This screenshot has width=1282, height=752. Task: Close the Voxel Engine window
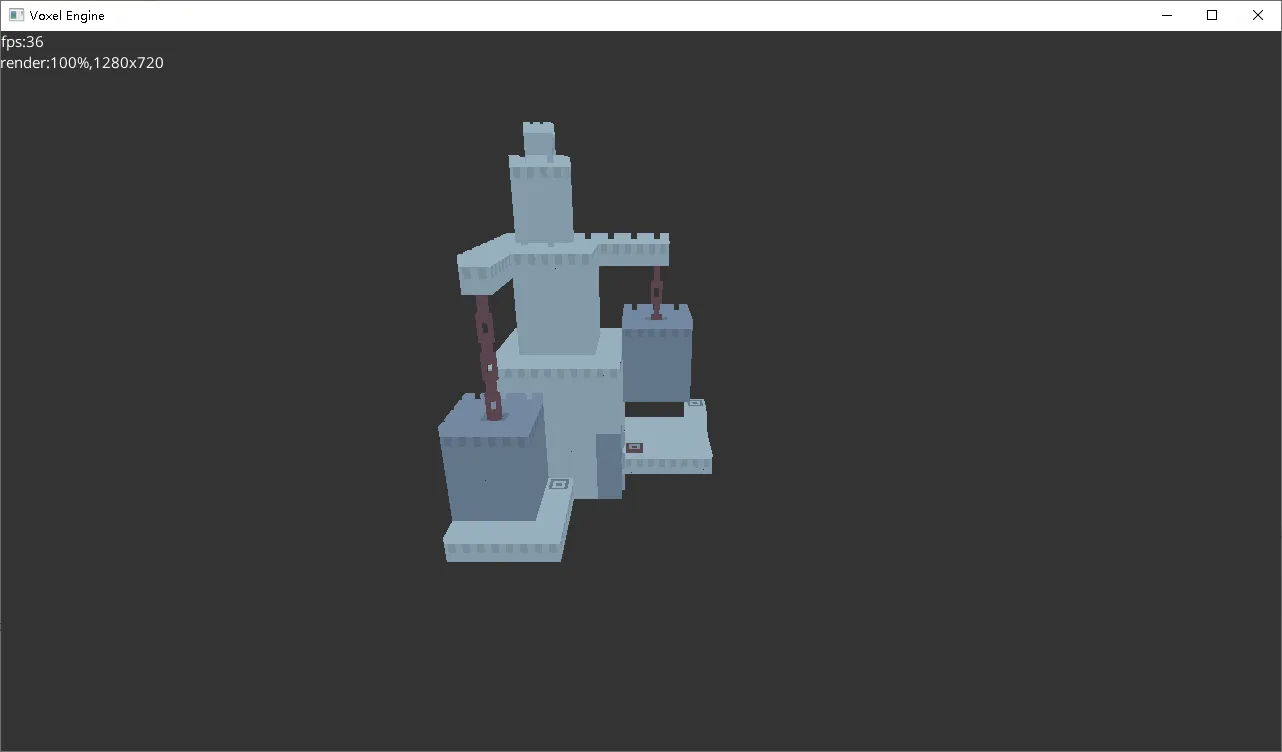[x=1258, y=15]
